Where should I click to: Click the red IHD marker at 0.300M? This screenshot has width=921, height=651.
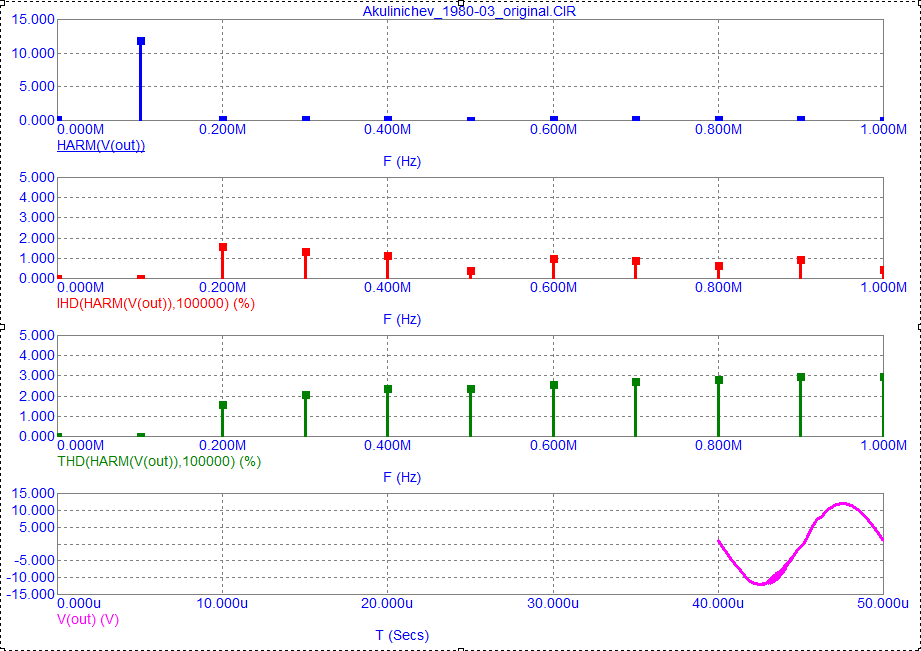point(306,252)
